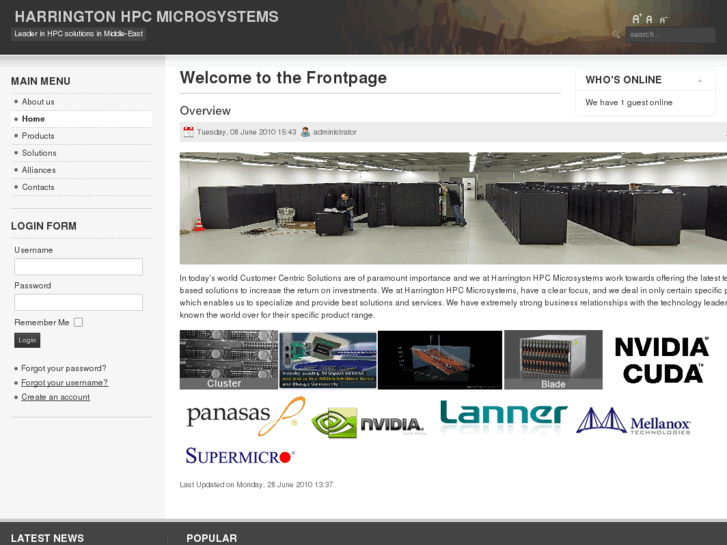Click the Last Updated on Monday date line
The width and height of the screenshot is (727, 545).
click(x=256, y=485)
